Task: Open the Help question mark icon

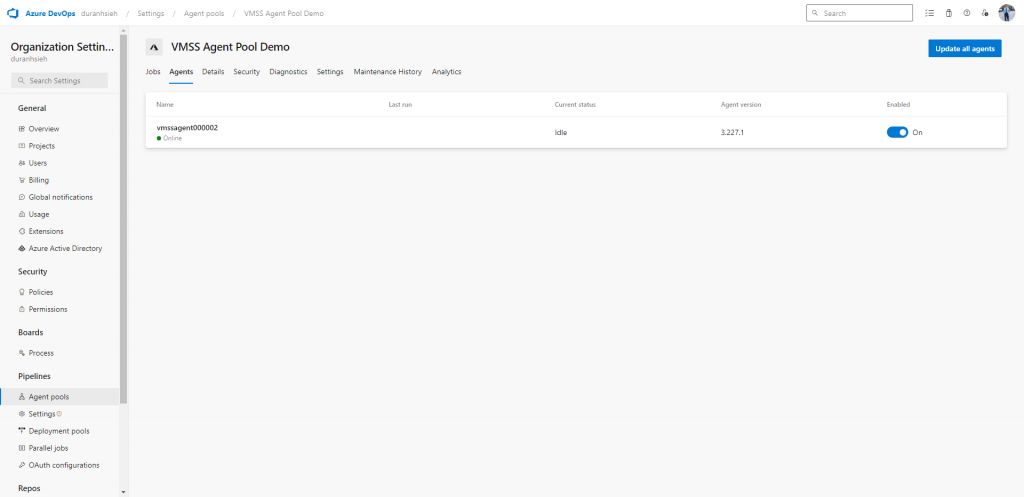Action: (967, 13)
